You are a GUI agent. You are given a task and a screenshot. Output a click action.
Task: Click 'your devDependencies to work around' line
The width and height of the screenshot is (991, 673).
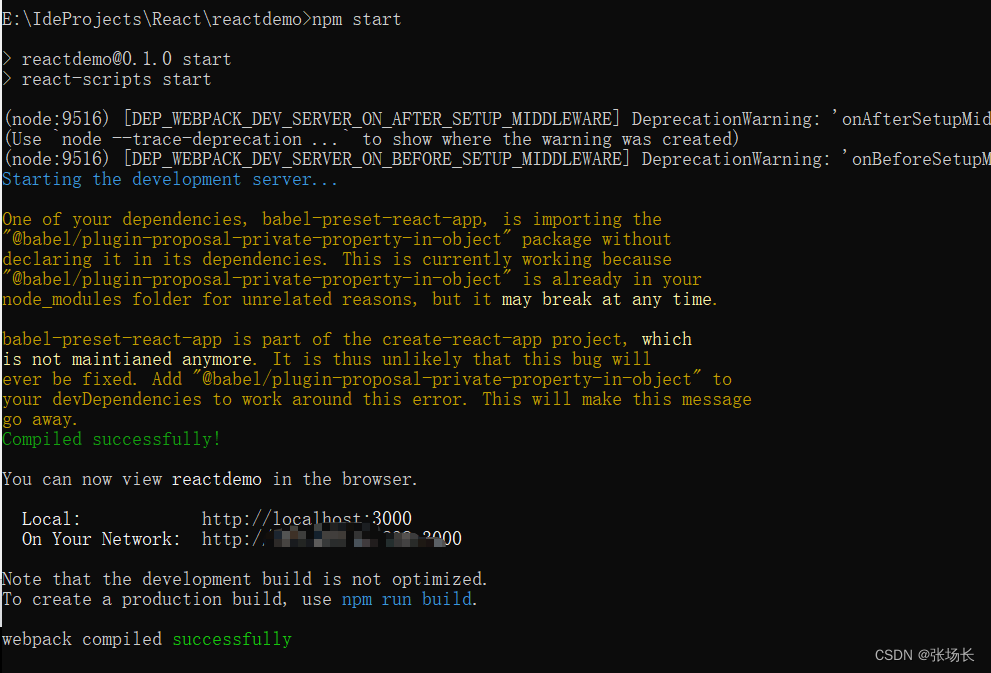click(377, 399)
